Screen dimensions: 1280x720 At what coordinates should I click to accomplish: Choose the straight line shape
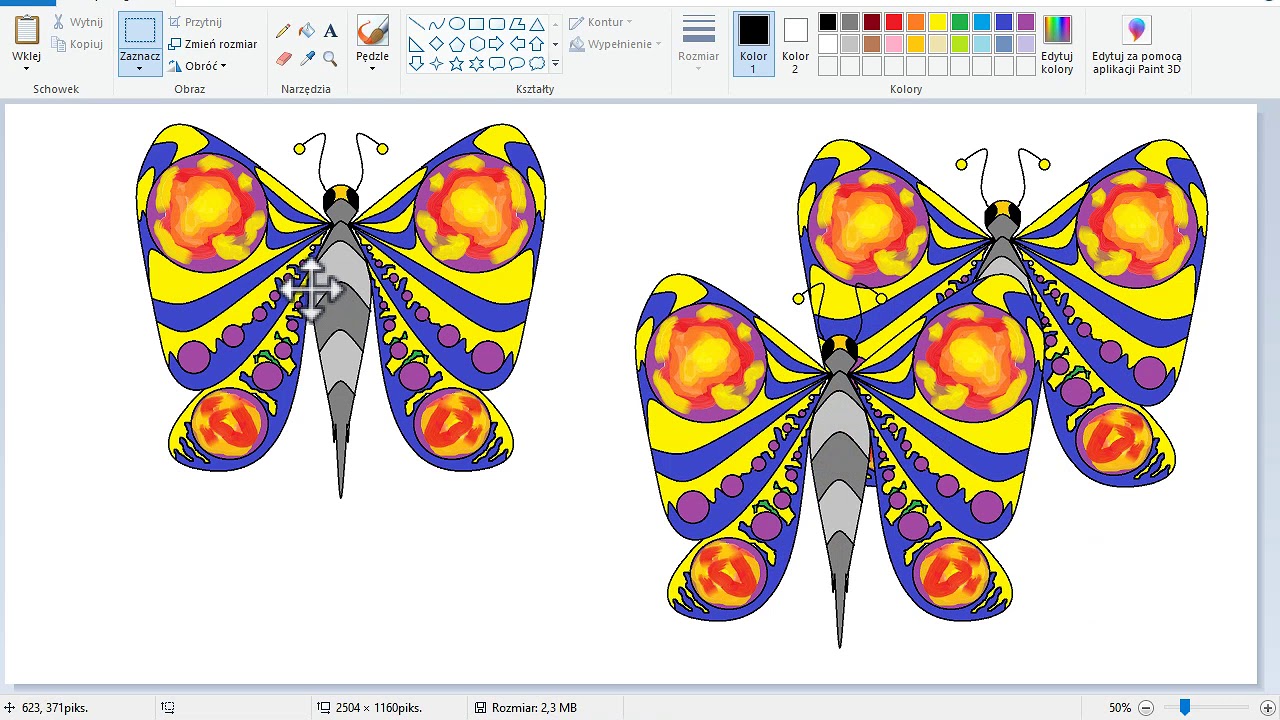416,24
